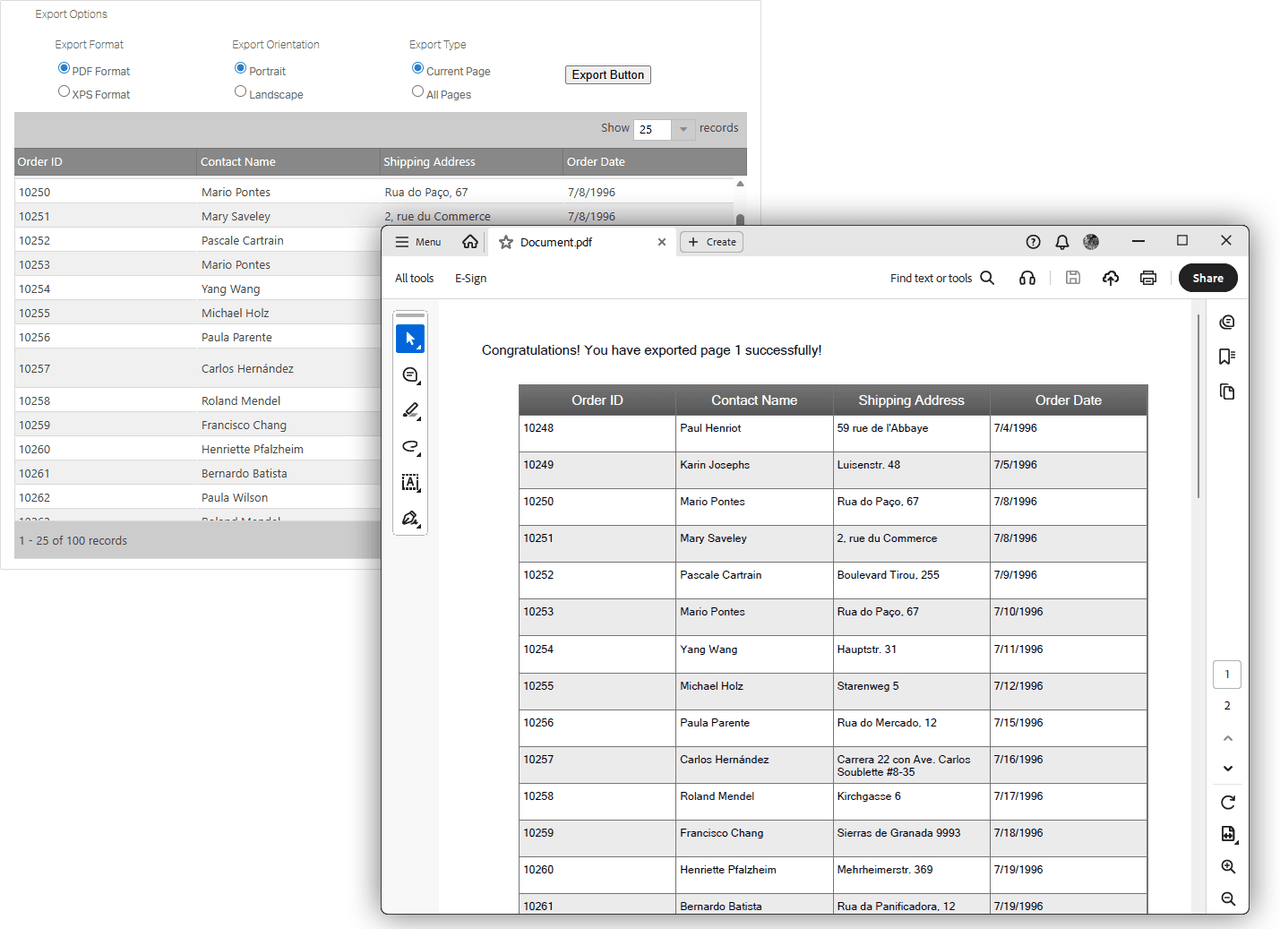The height and width of the screenshot is (929, 1280).
Task: Click grid row 10262 Paula Wilson
Action: [x=199, y=497]
